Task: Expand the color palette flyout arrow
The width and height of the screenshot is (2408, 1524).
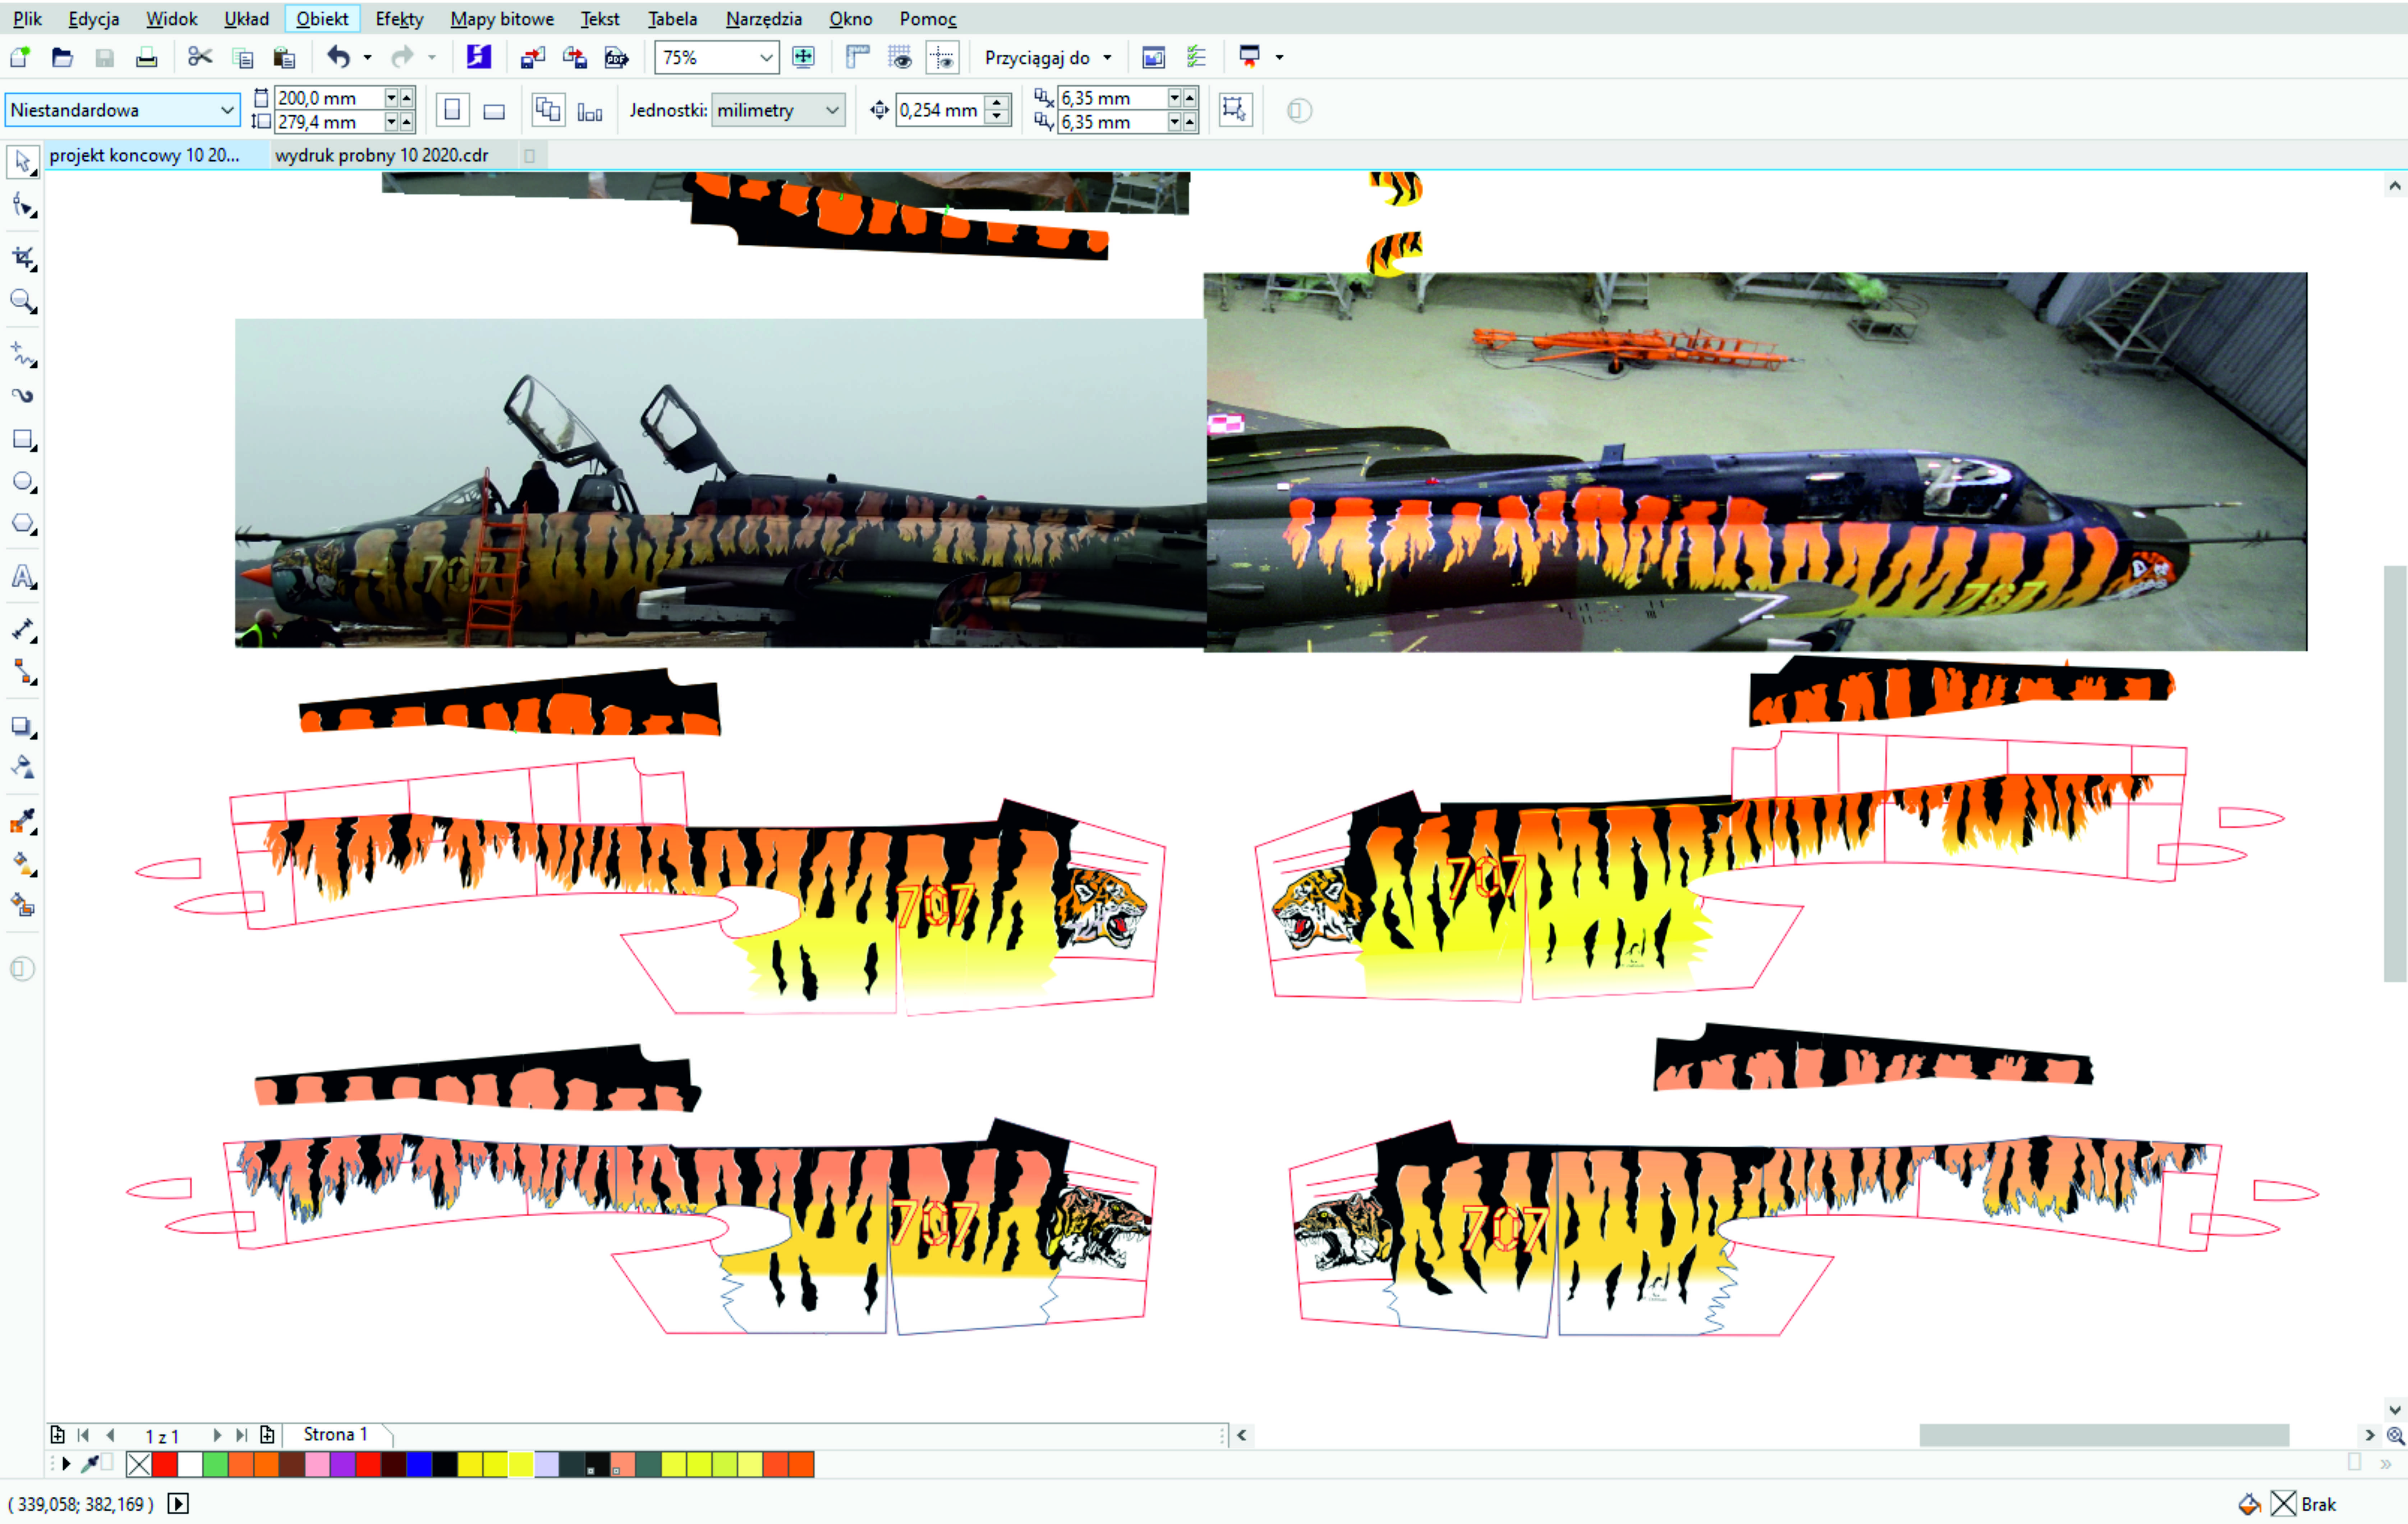Action: click(66, 1464)
